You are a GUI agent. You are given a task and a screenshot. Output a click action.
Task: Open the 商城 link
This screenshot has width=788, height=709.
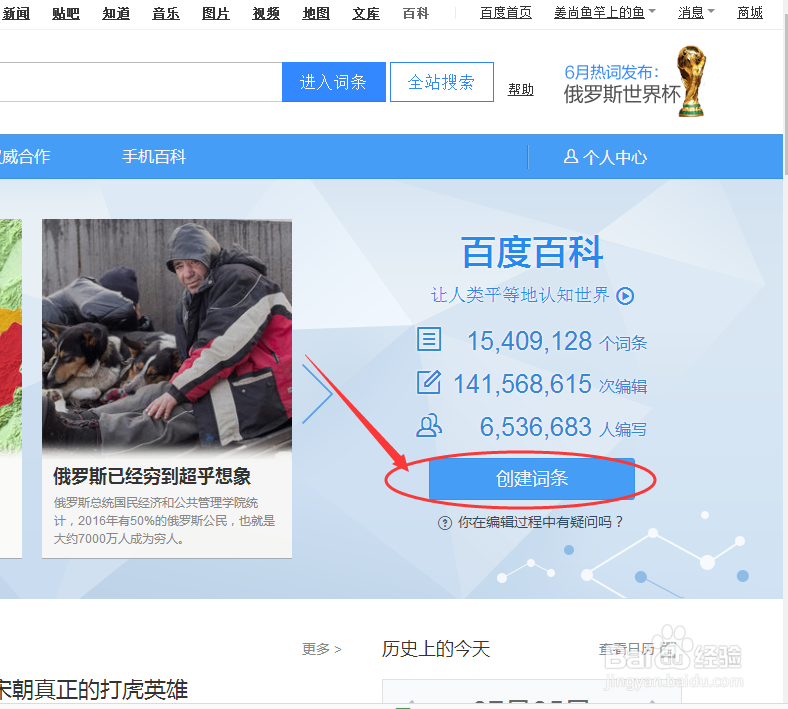[750, 13]
